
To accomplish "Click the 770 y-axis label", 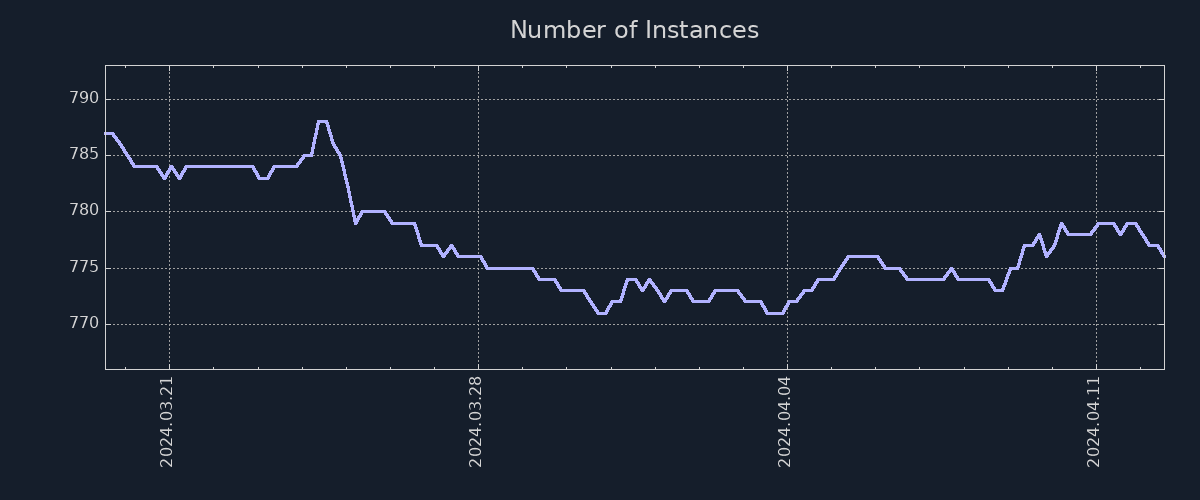I will click(84, 324).
